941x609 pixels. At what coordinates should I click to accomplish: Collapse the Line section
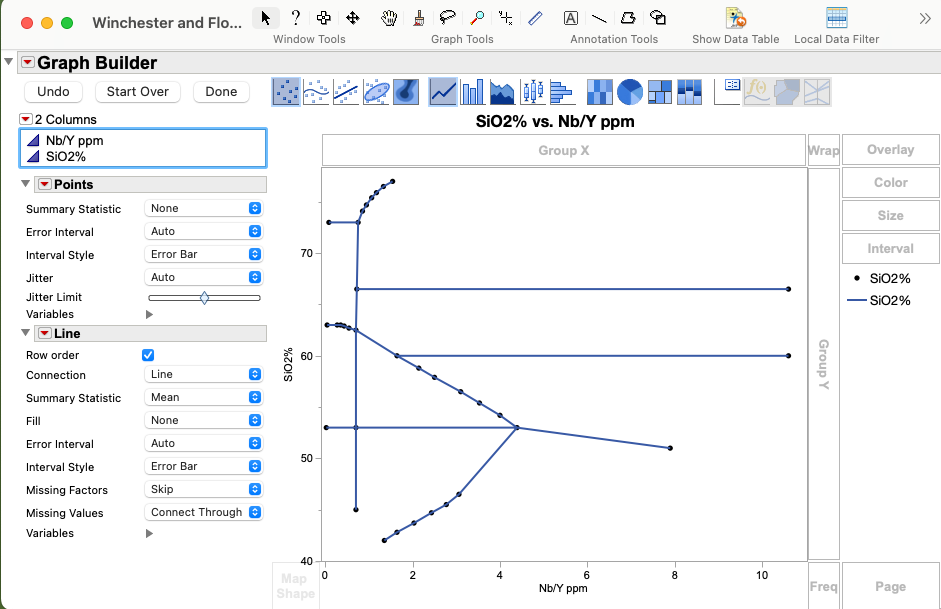pyautogui.click(x=25, y=332)
